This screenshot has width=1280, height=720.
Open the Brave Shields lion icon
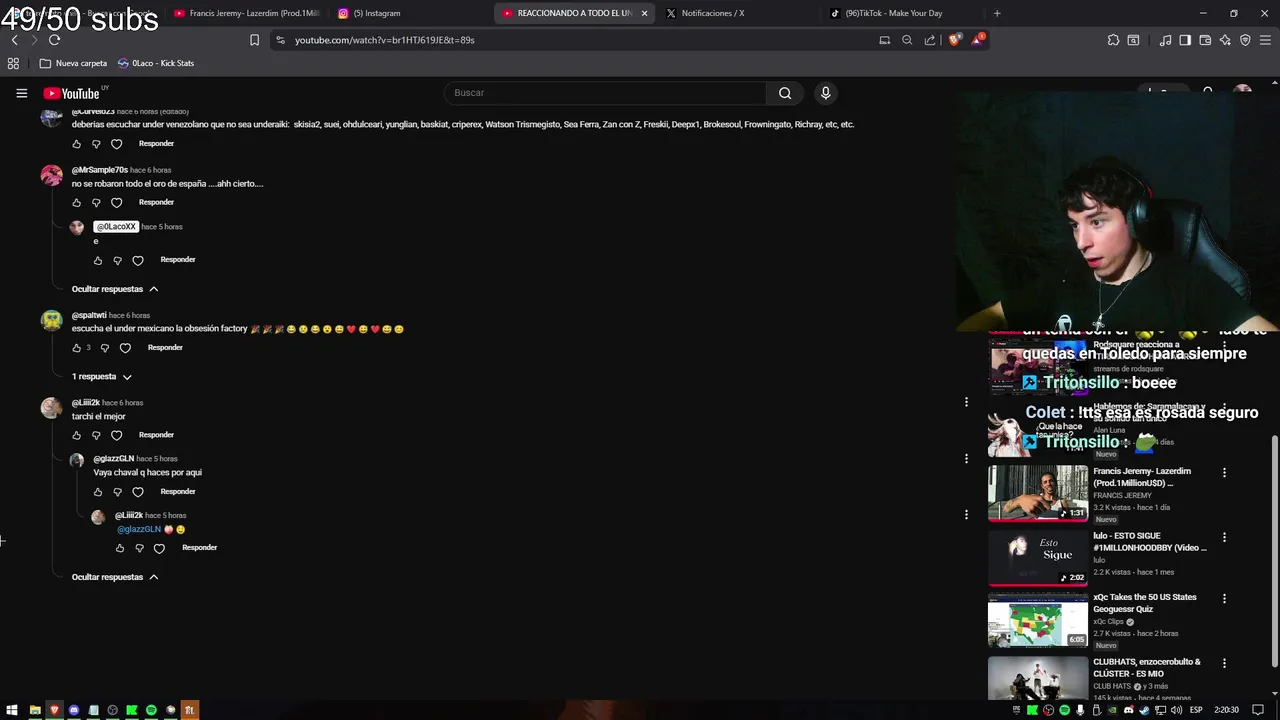click(x=954, y=40)
